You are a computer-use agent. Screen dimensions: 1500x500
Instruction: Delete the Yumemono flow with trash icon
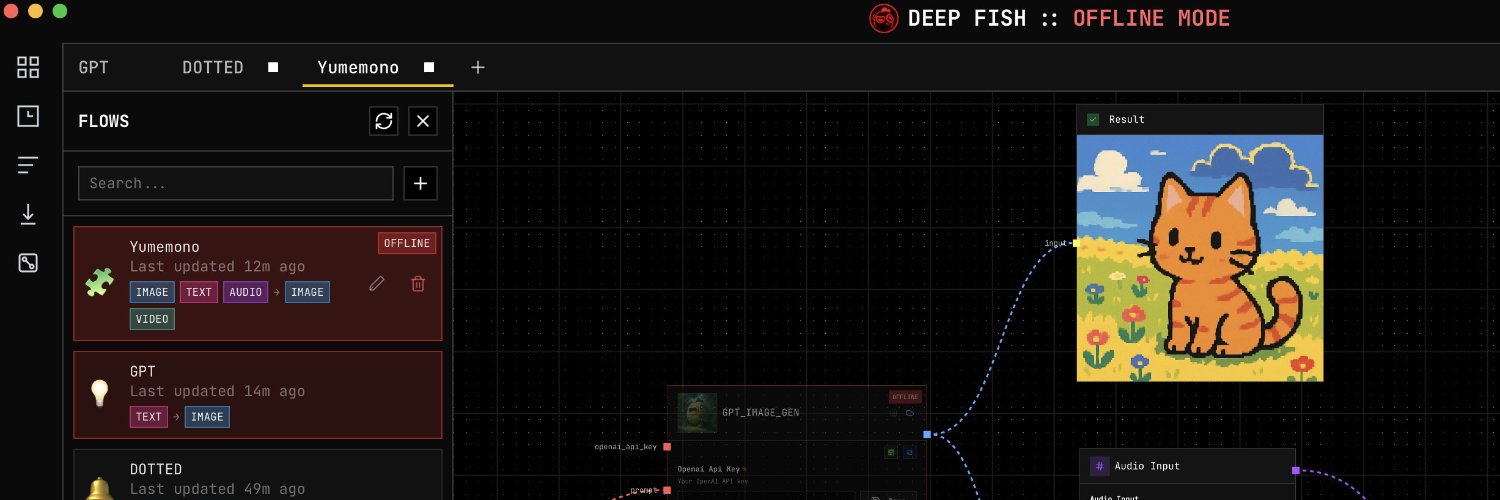pos(418,284)
